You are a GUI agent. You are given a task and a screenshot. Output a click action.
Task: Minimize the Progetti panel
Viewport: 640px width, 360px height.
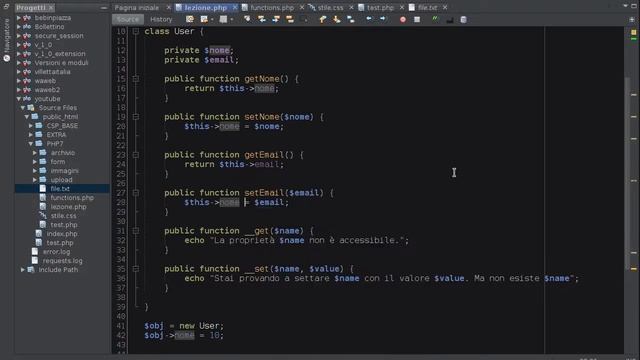click(104, 7)
